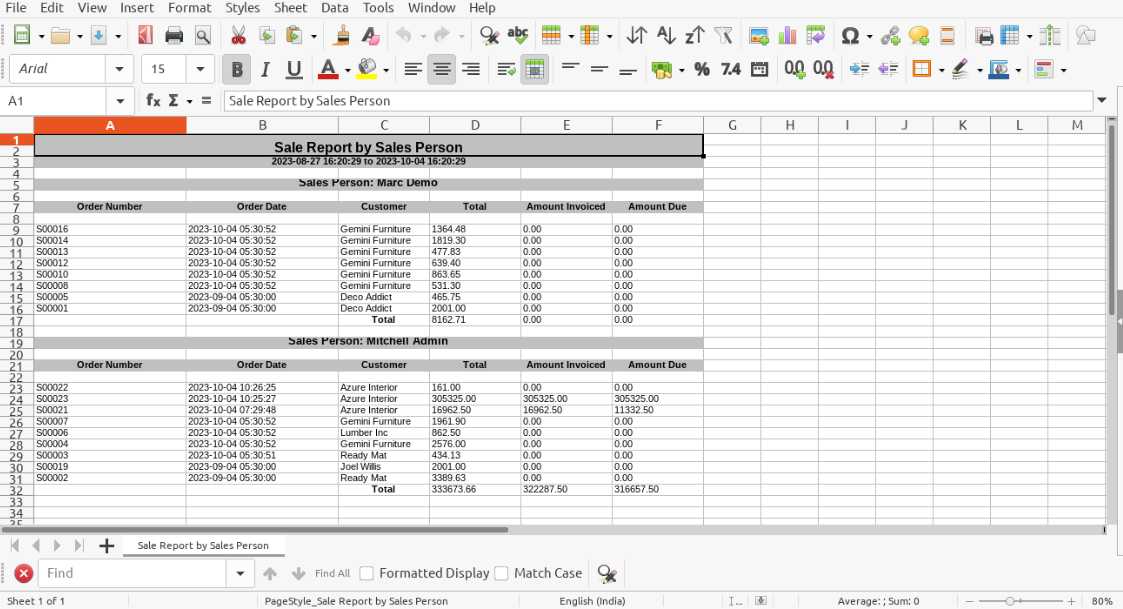The height and width of the screenshot is (609, 1123).
Task: Open the Insert menu
Action: click(x=137, y=8)
